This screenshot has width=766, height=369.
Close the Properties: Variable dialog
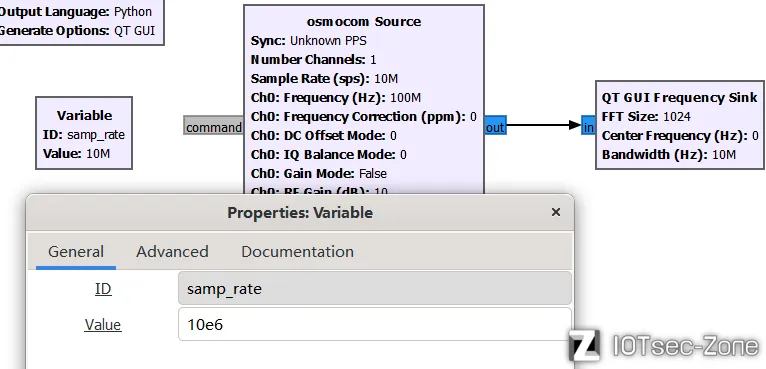[555, 212]
